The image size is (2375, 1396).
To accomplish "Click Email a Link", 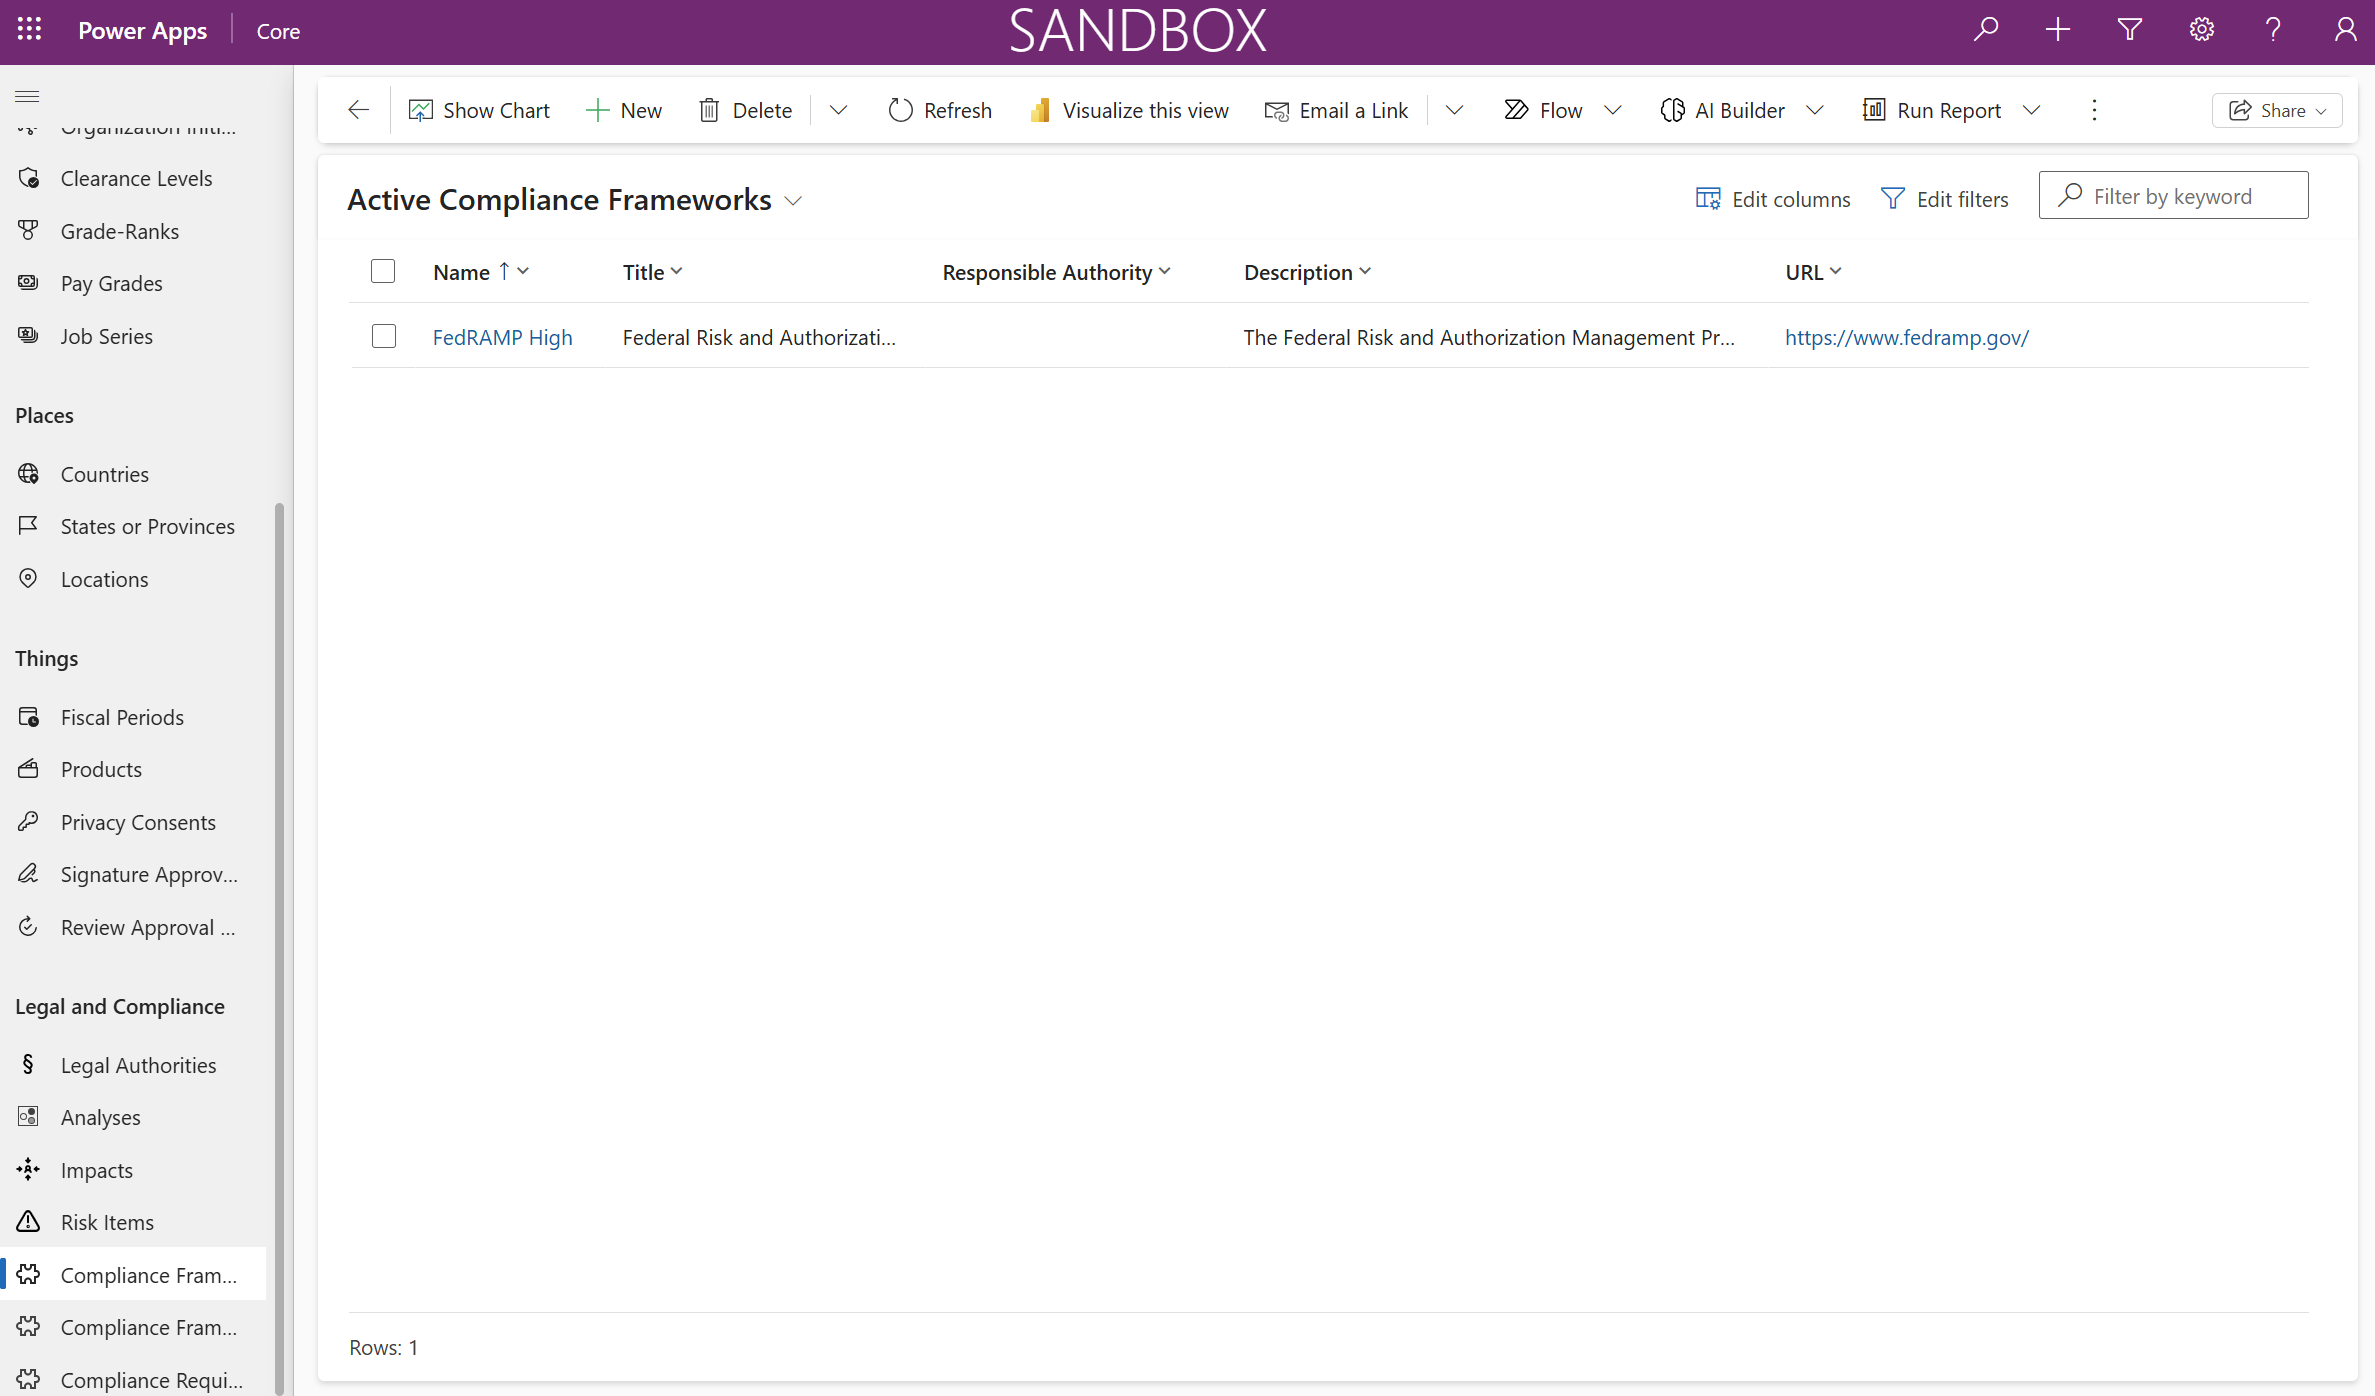I will [1336, 110].
